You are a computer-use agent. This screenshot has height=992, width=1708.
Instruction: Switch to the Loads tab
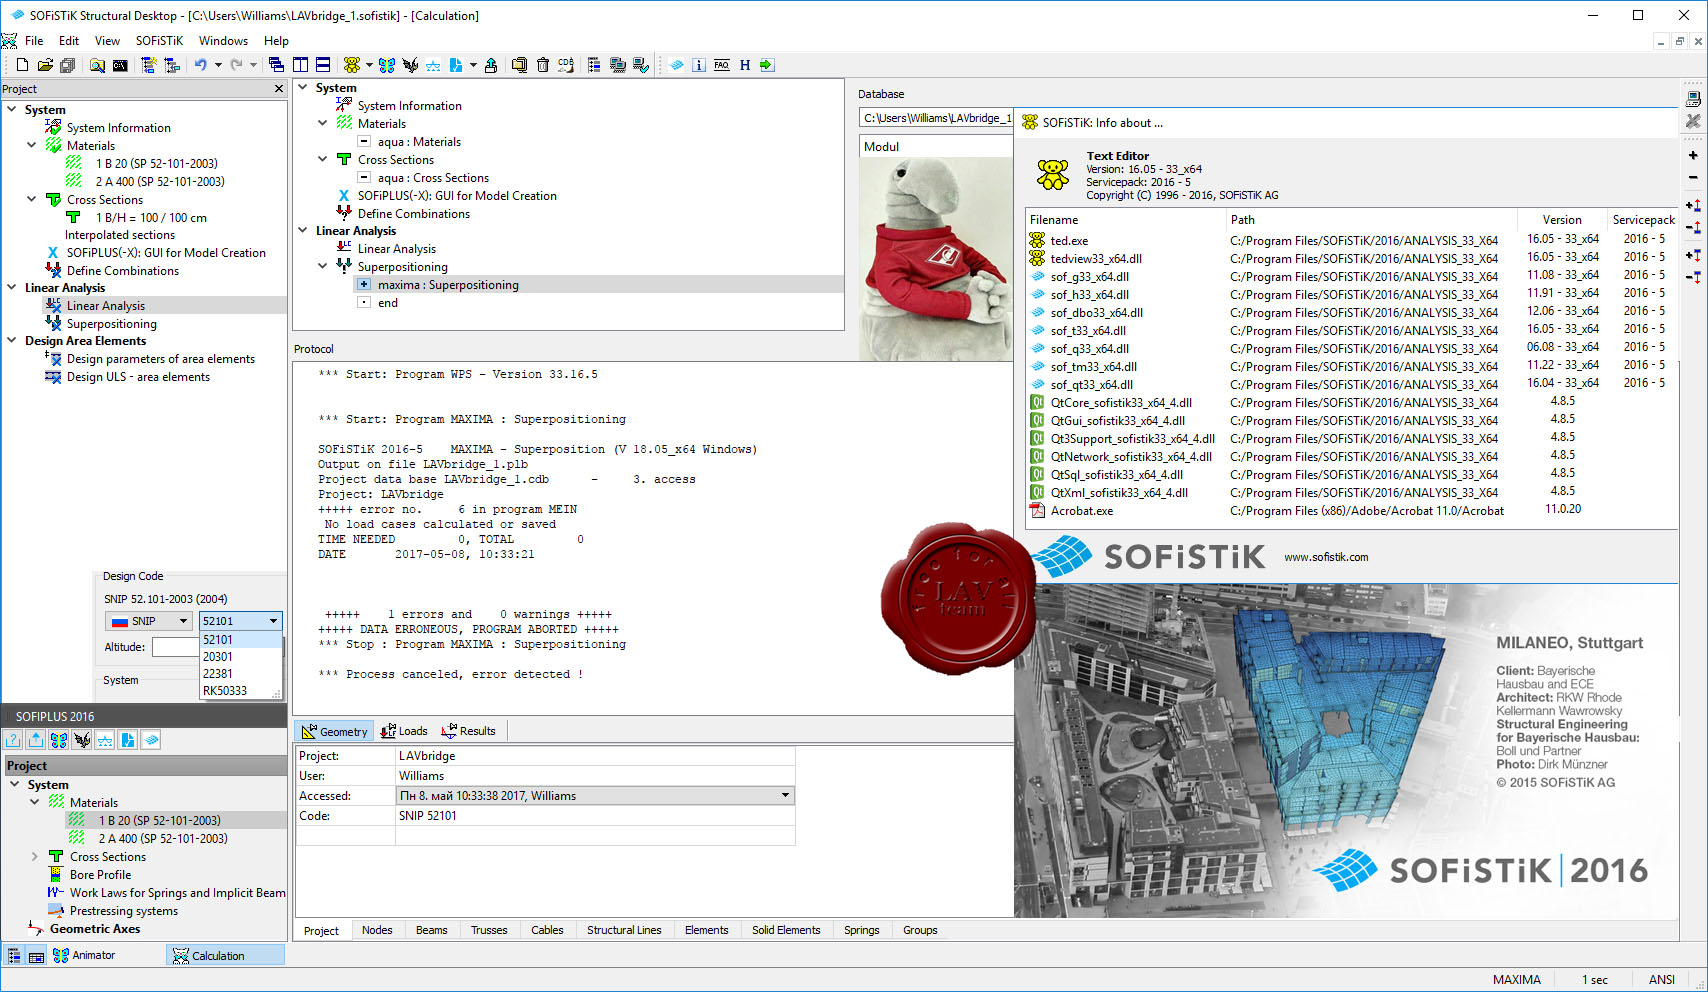pyautogui.click(x=405, y=731)
